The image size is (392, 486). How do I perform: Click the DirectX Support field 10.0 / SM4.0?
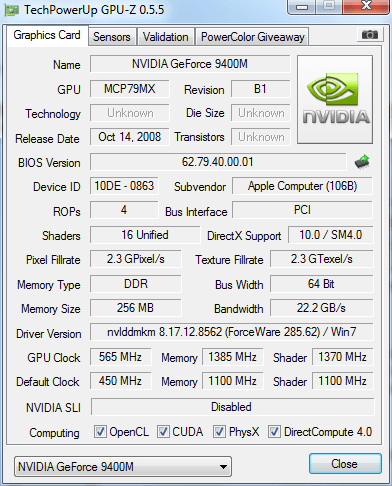[x=330, y=235]
